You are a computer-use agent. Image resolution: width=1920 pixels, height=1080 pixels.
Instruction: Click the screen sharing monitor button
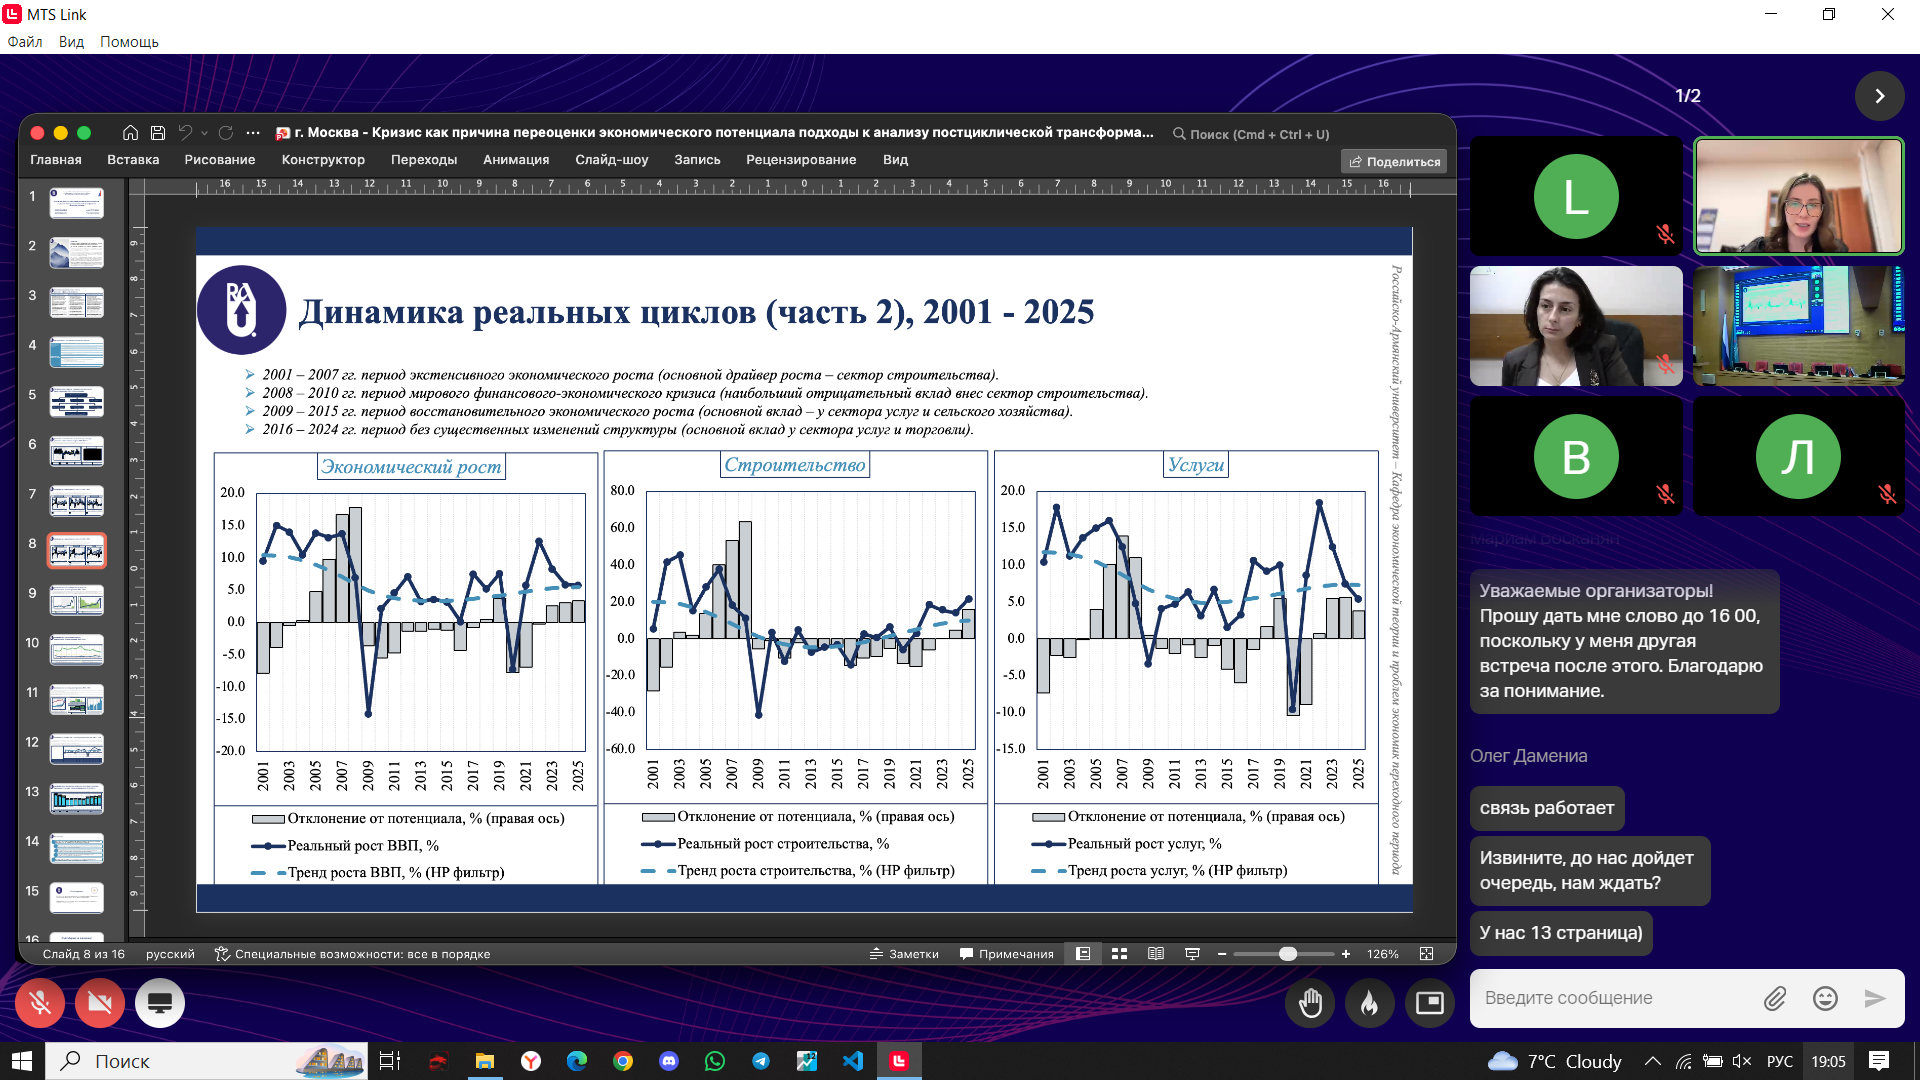(x=160, y=1003)
